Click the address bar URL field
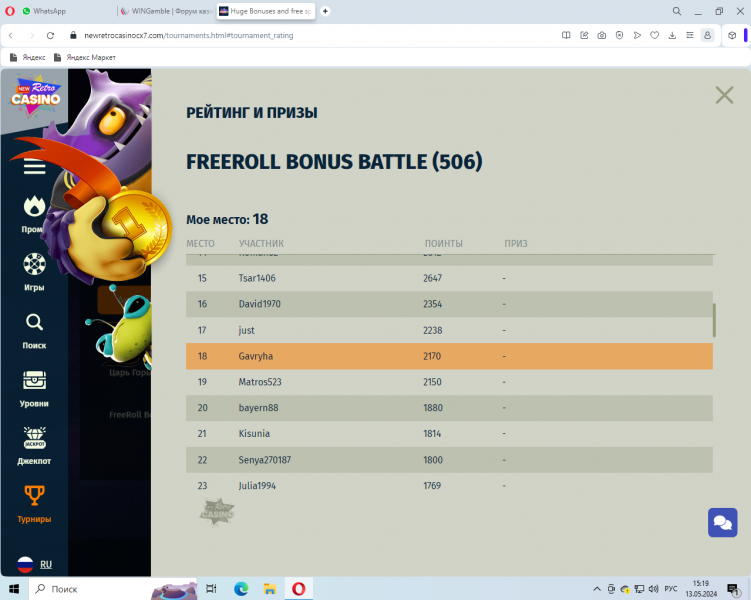This screenshot has width=751, height=600. 300,35
